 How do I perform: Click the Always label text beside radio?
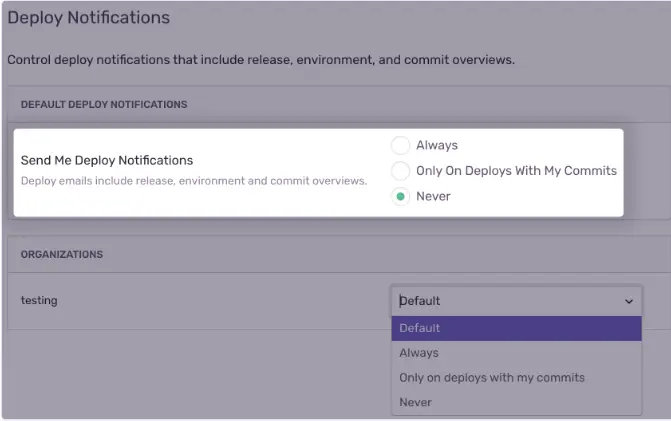[437, 146]
